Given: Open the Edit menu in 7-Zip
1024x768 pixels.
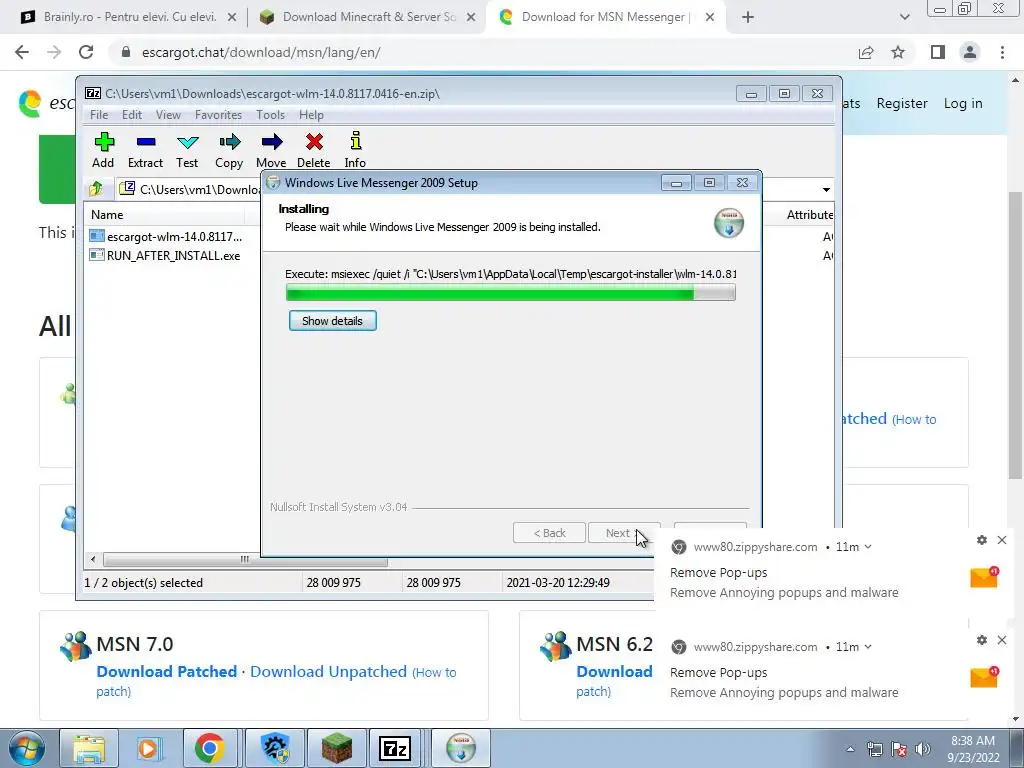Looking at the screenshot, I should click(x=132, y=115).
